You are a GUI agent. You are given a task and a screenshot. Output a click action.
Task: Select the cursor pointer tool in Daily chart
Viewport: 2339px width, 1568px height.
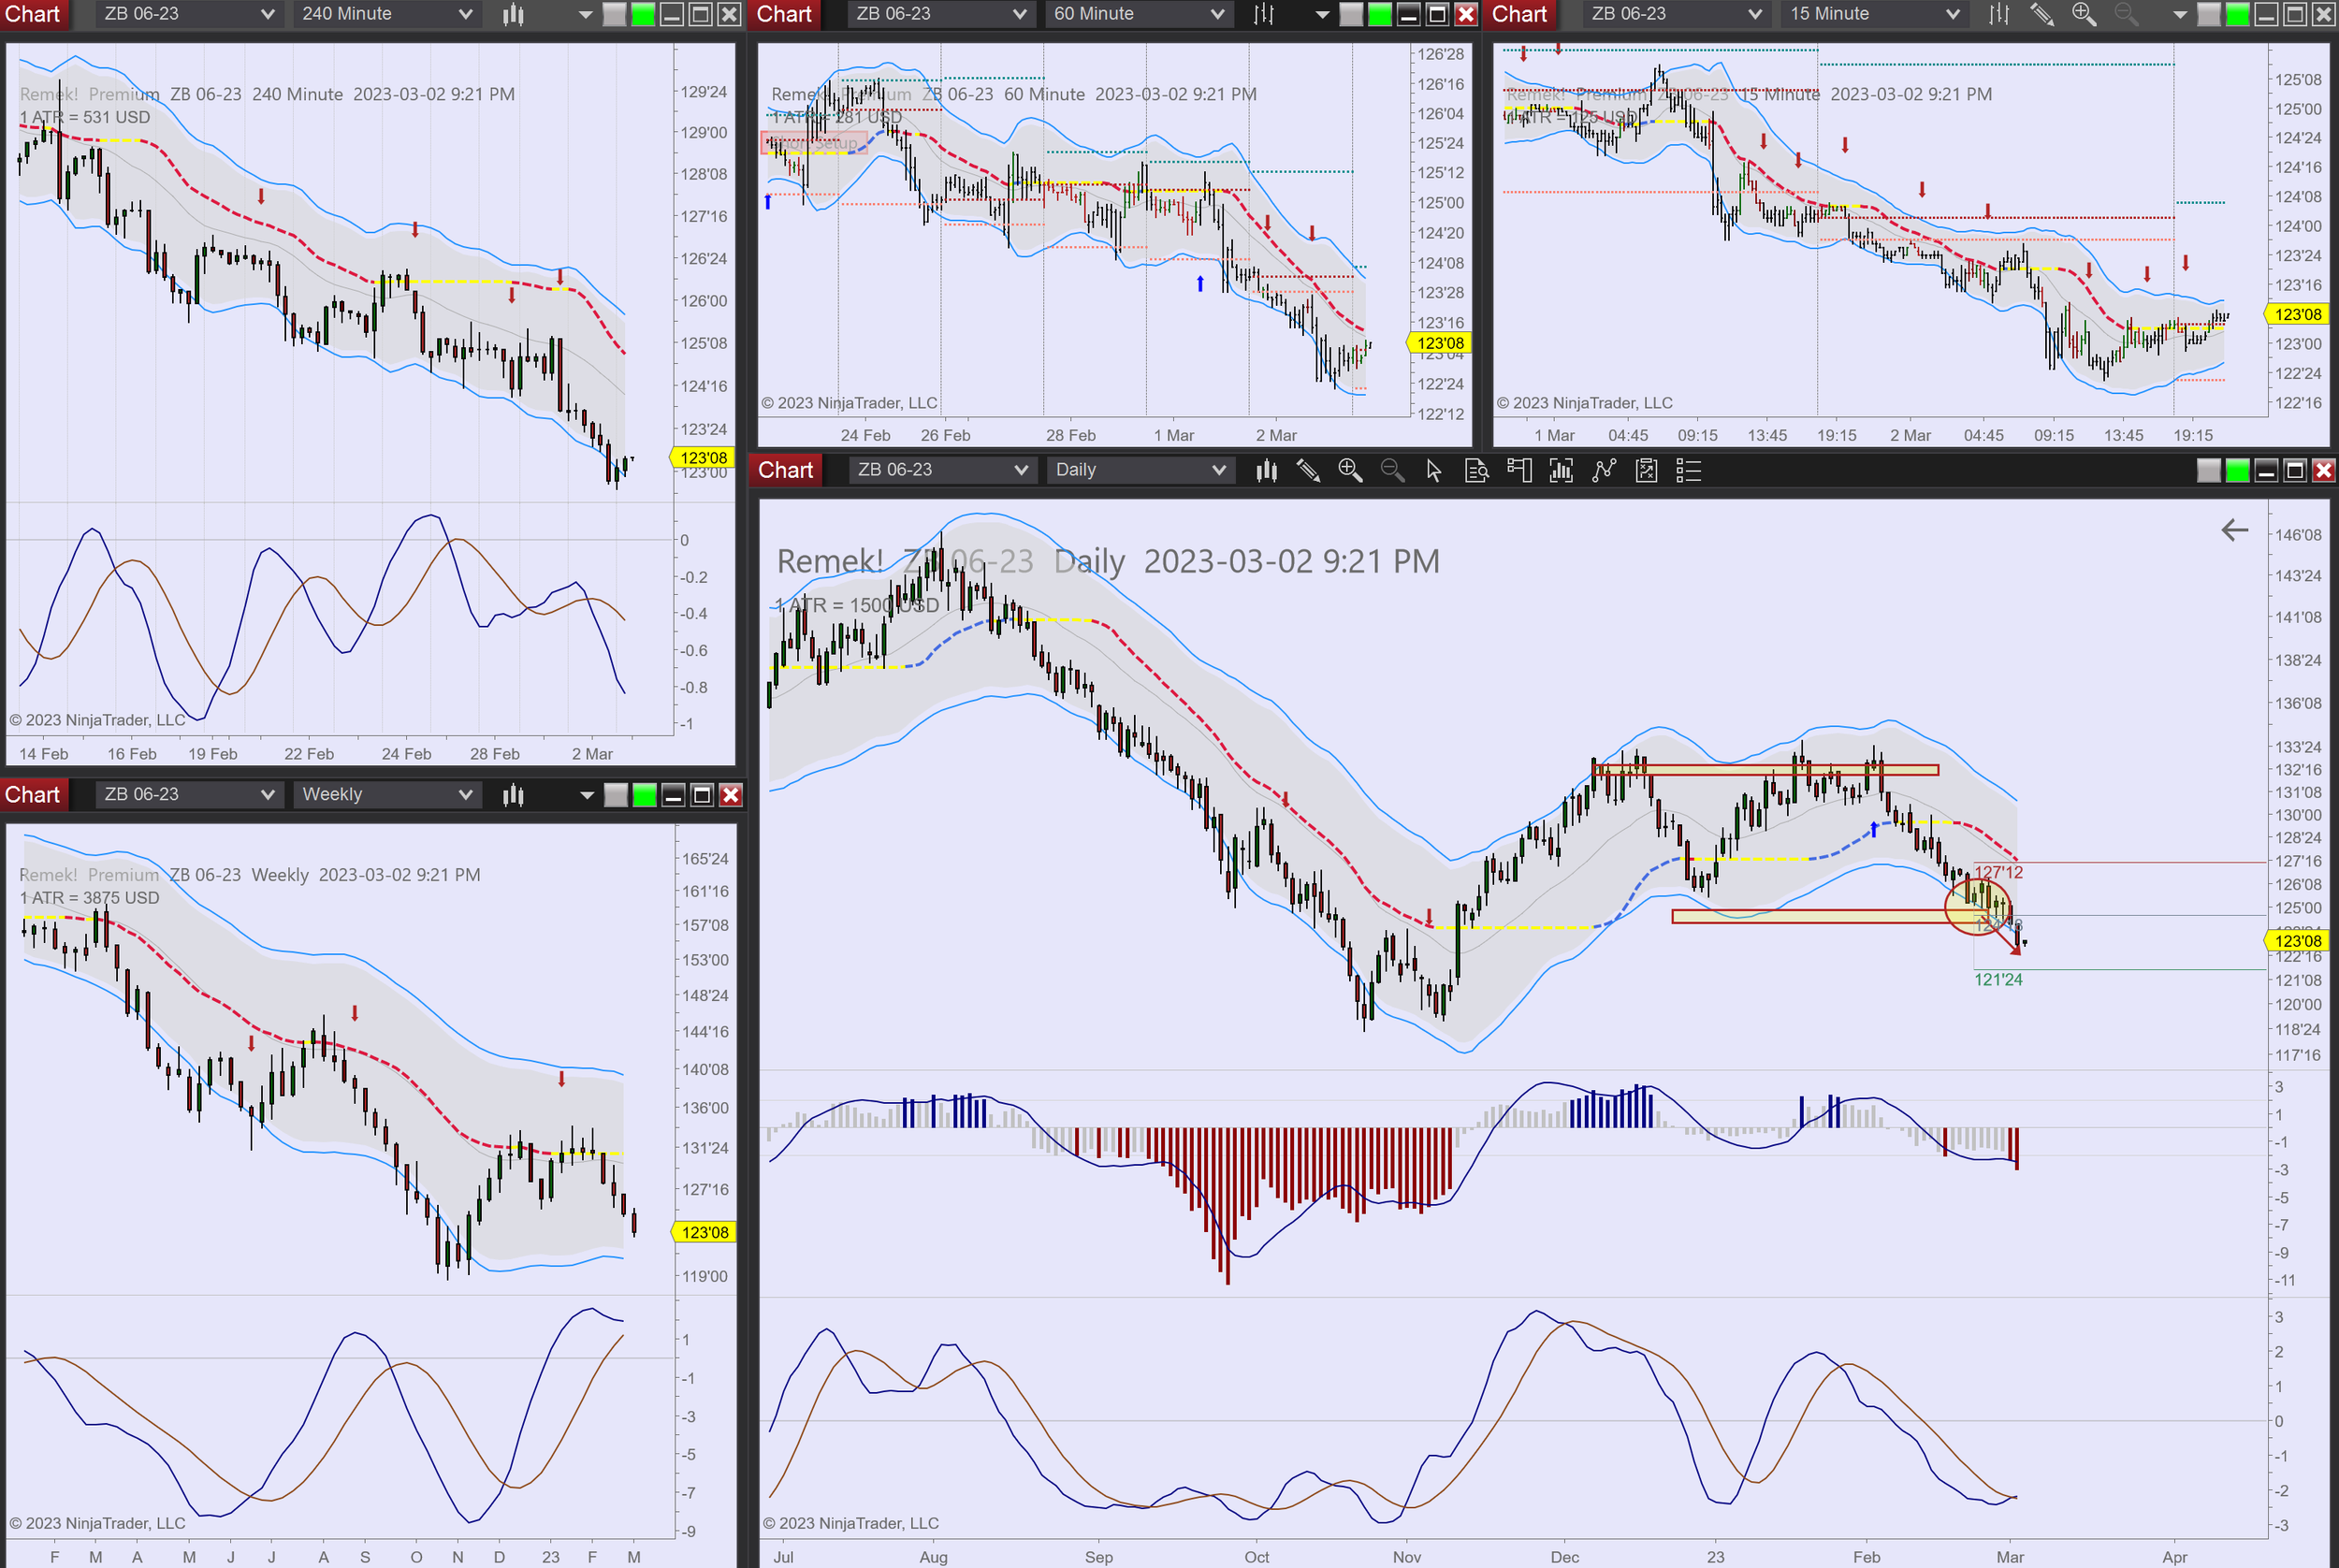[1433, 470]
